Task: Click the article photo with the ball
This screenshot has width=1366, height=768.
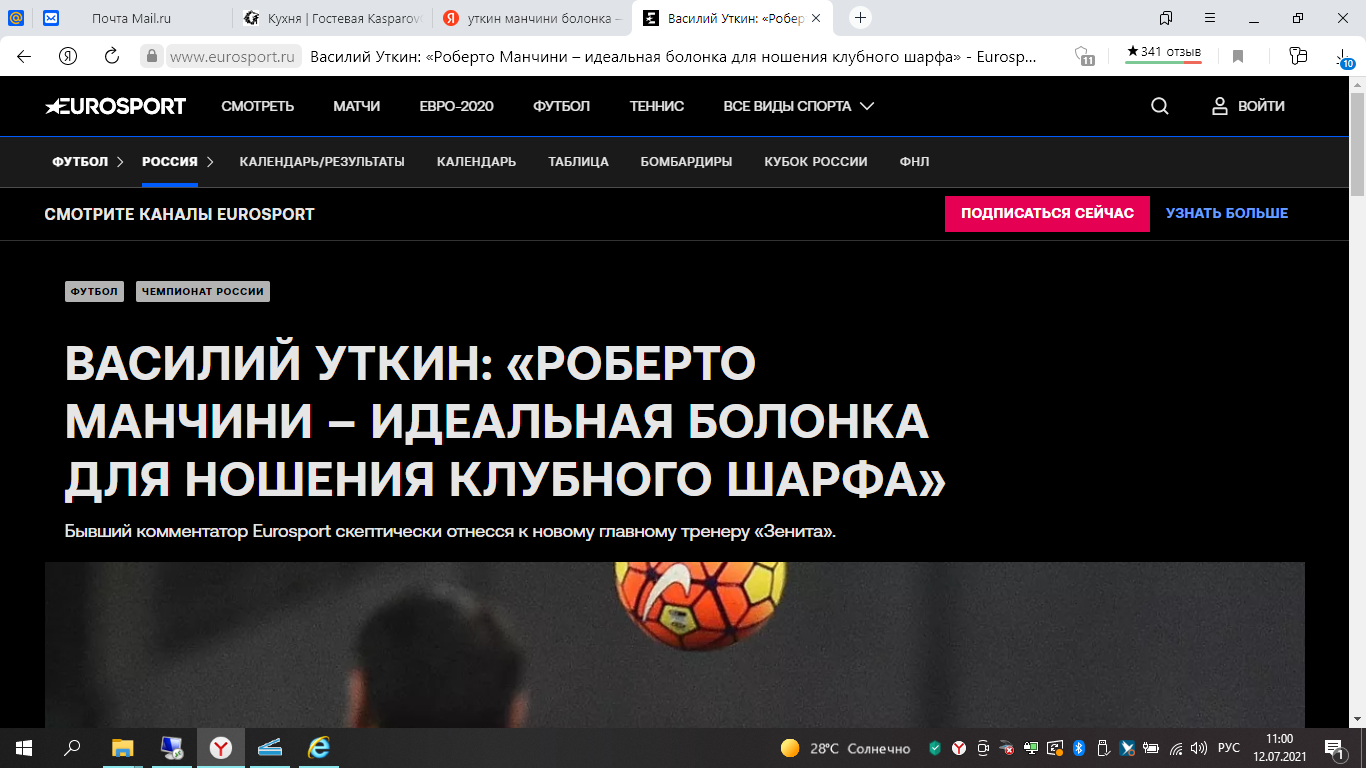Action: [x=675, y=645]
